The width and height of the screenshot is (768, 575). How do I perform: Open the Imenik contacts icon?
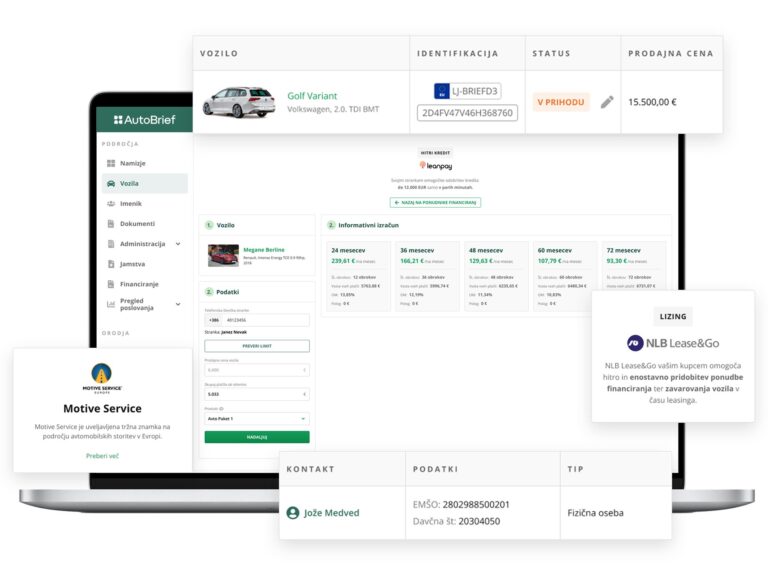coord(110,203)
